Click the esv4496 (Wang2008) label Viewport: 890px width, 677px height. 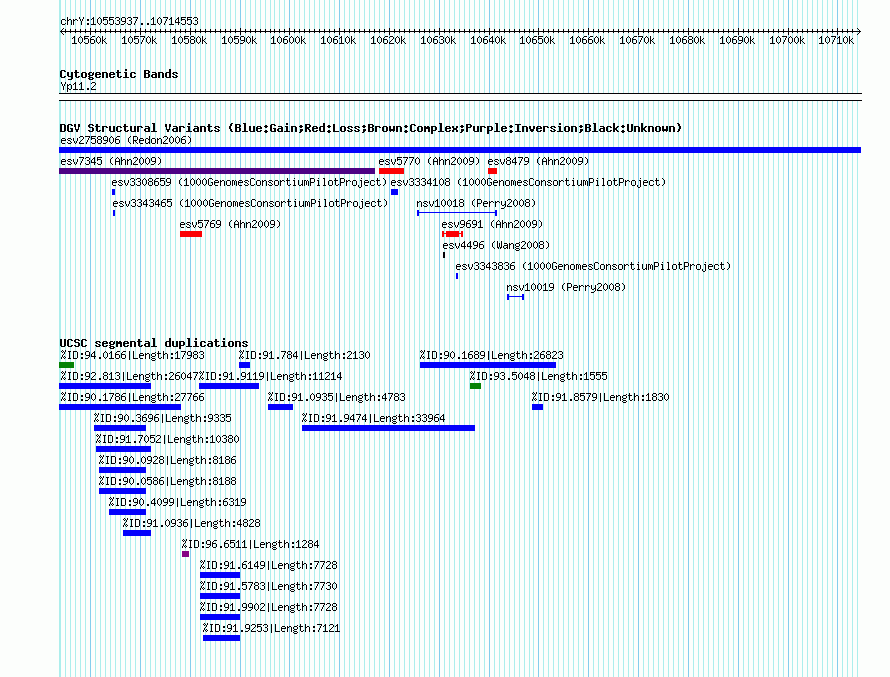pyautogui.click(x=496, y=245)
